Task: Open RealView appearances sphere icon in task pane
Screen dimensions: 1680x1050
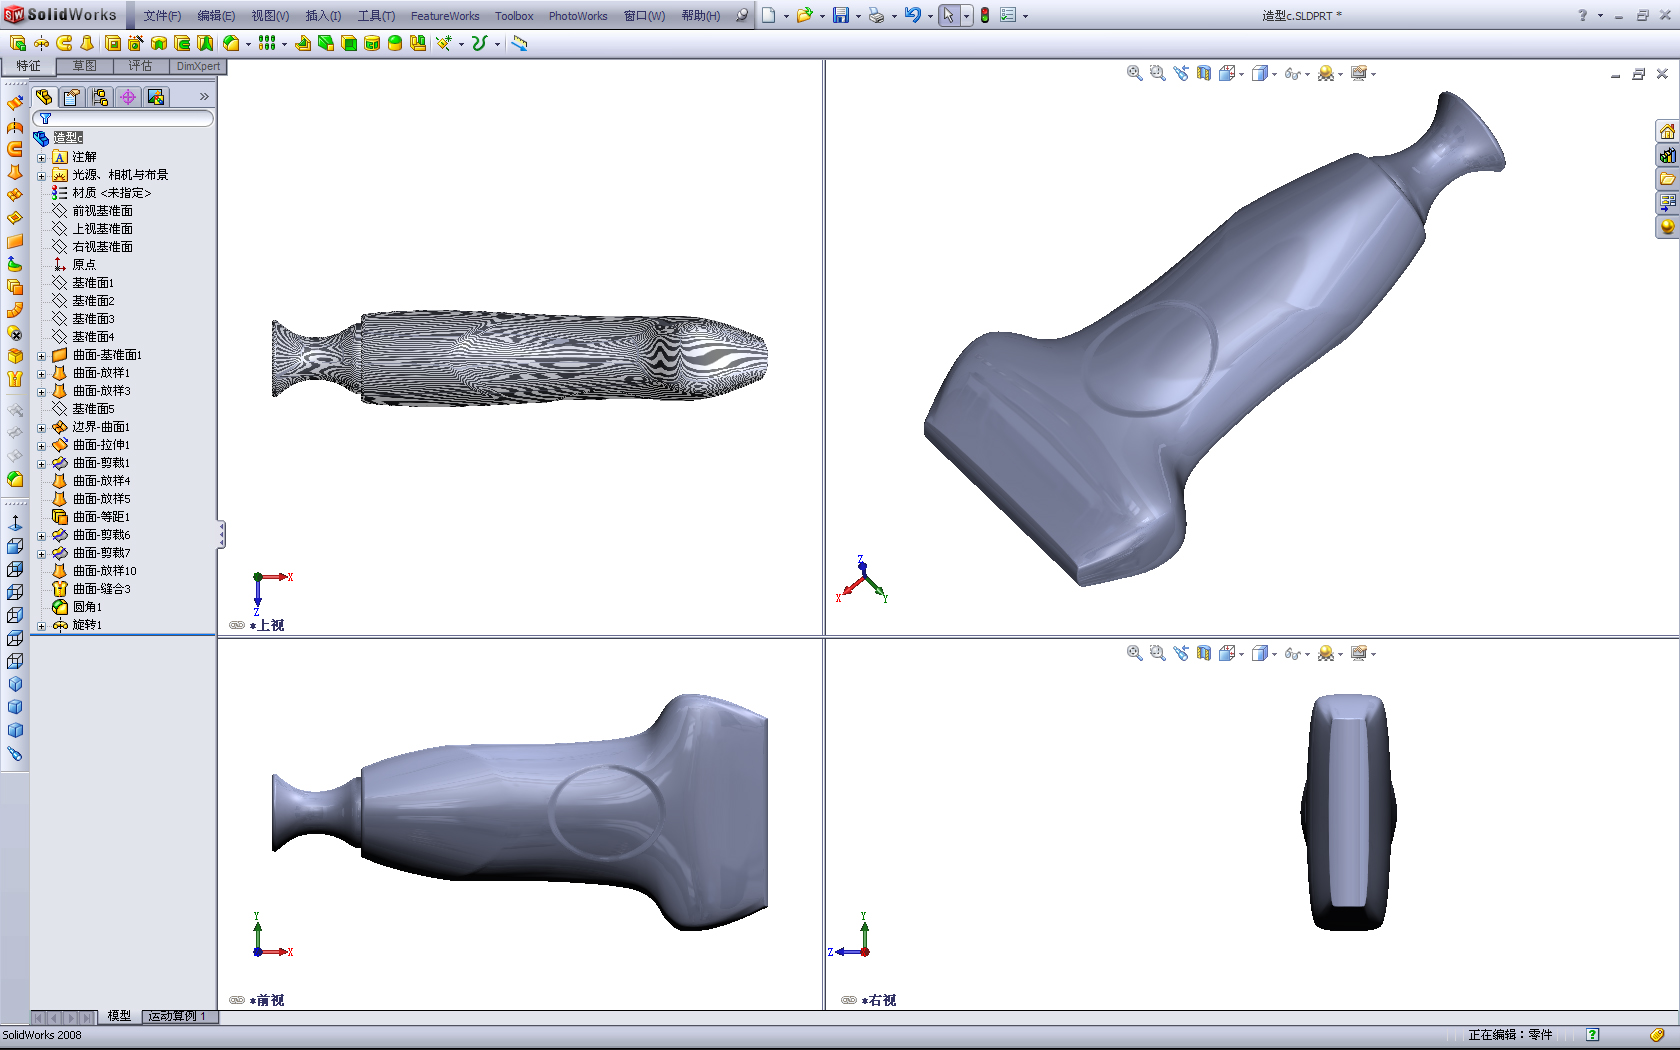Action: pos(1667,226)
